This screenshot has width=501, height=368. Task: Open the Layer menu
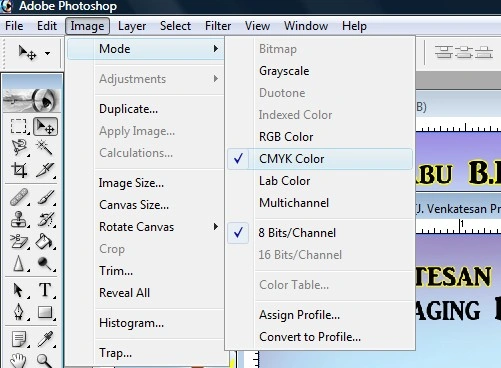pos(132,26)
